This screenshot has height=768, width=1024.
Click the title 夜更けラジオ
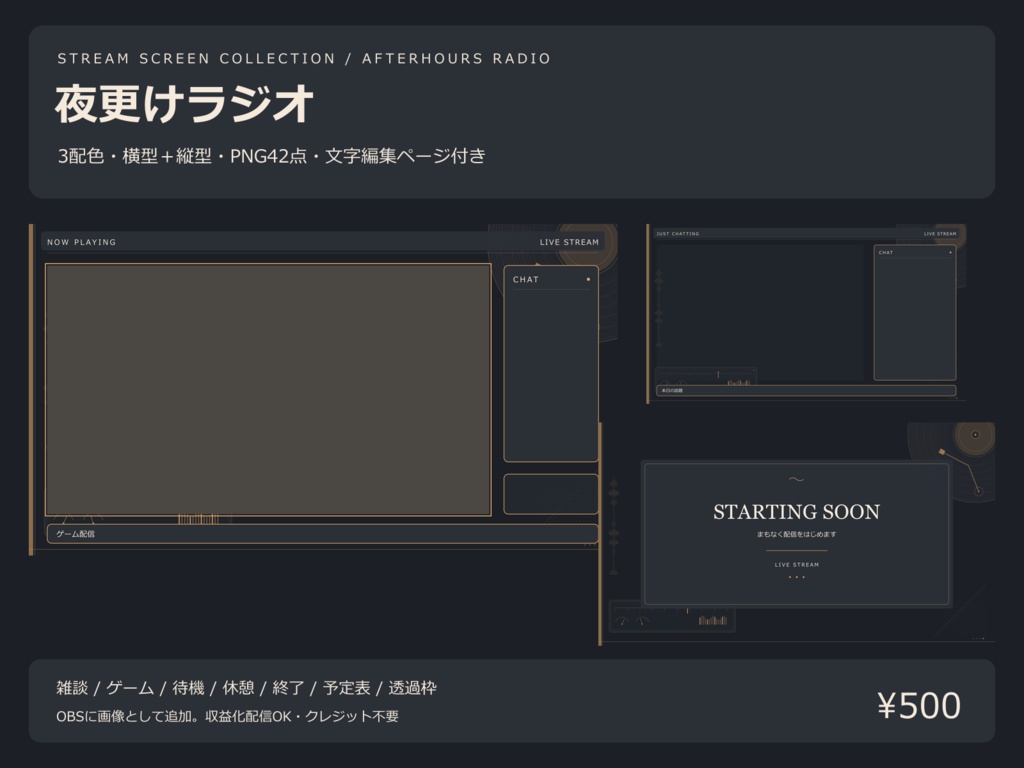pyautogui.click(x=184, y=104)
